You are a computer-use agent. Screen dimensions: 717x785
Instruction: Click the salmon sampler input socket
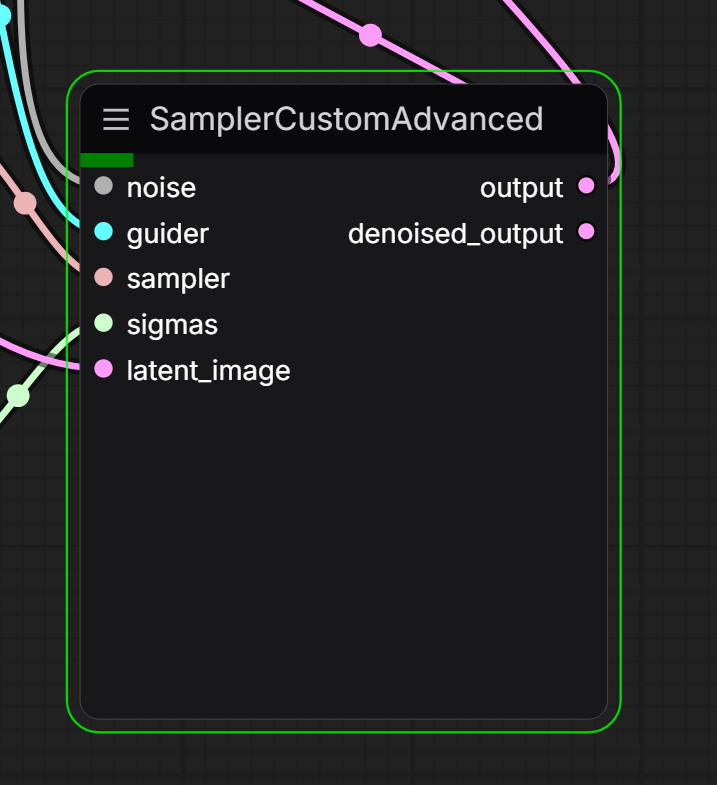104,277
